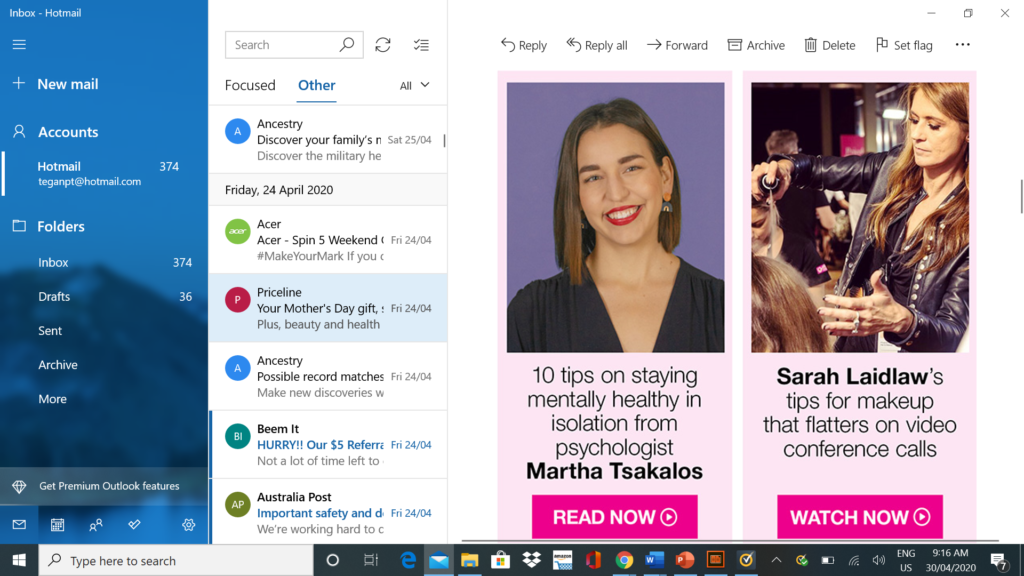Open People from bottom navigation bar

point(96,525)
